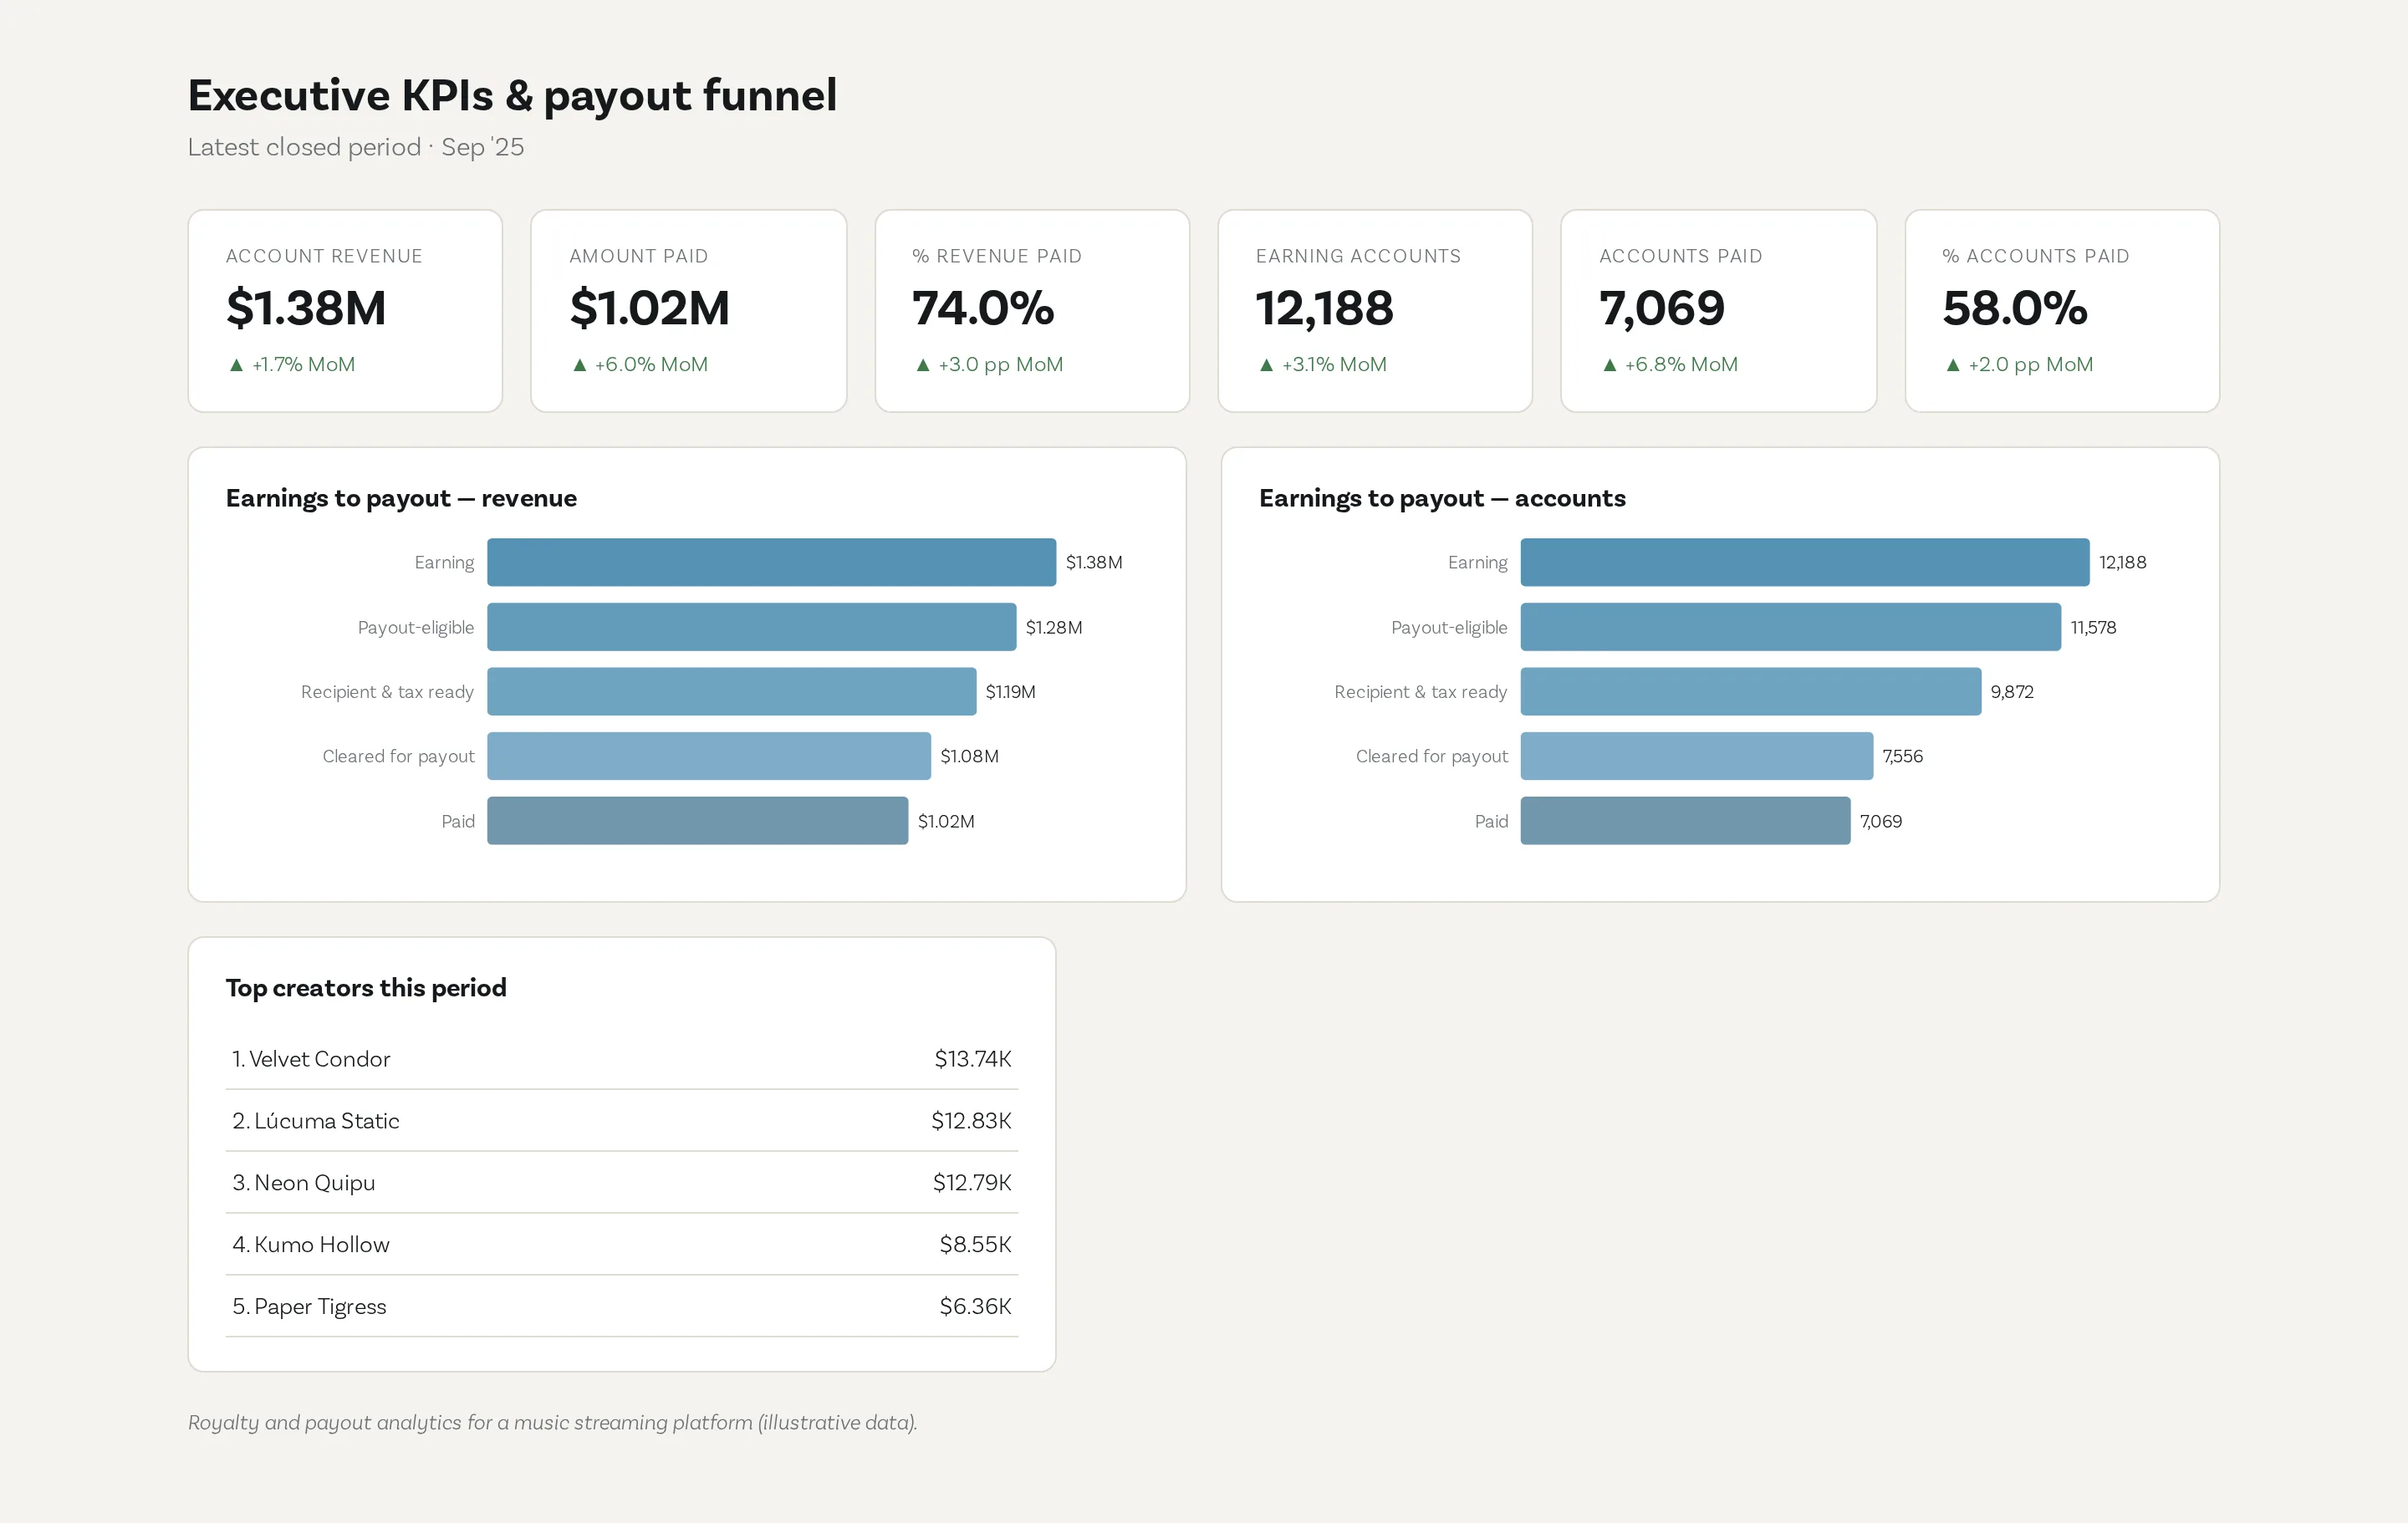Click the up arrow beside +2.0 pp MoM

point(1952,365)
